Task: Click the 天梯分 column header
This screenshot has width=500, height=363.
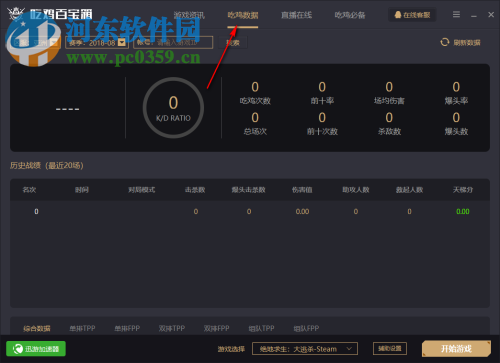Action: coord(463,190)
